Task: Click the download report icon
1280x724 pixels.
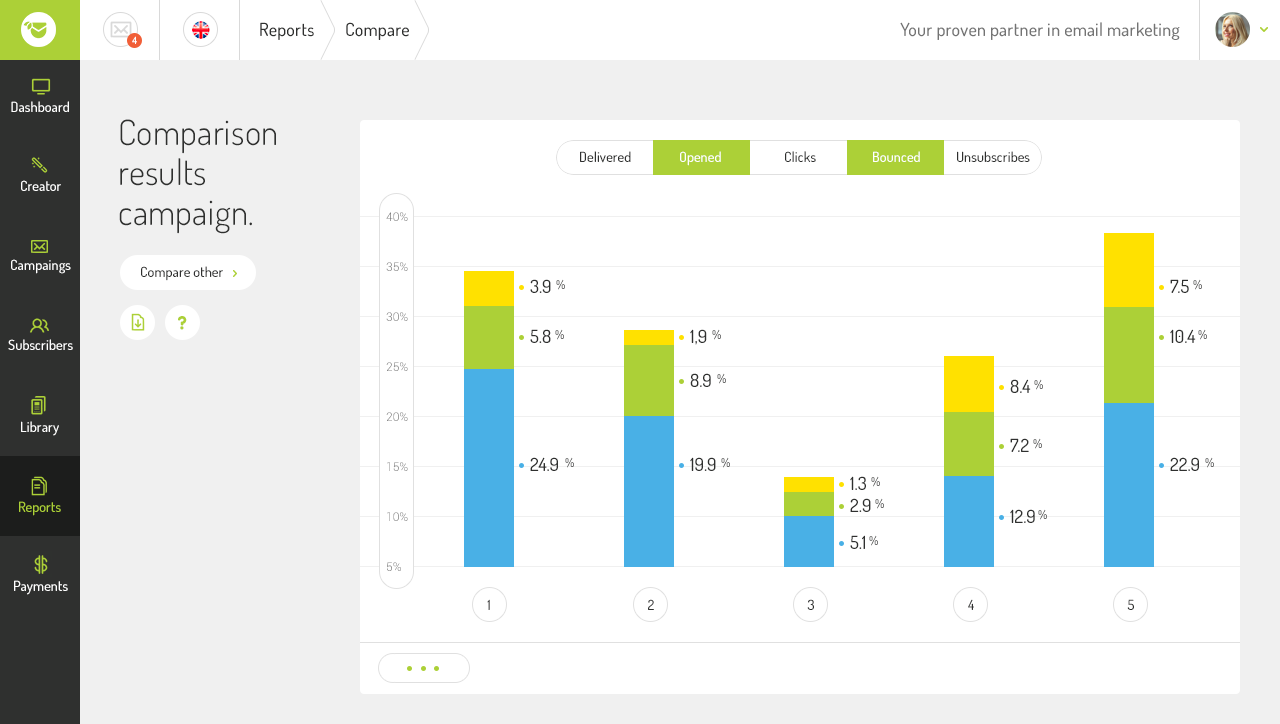Action: [x=138, y=322]
